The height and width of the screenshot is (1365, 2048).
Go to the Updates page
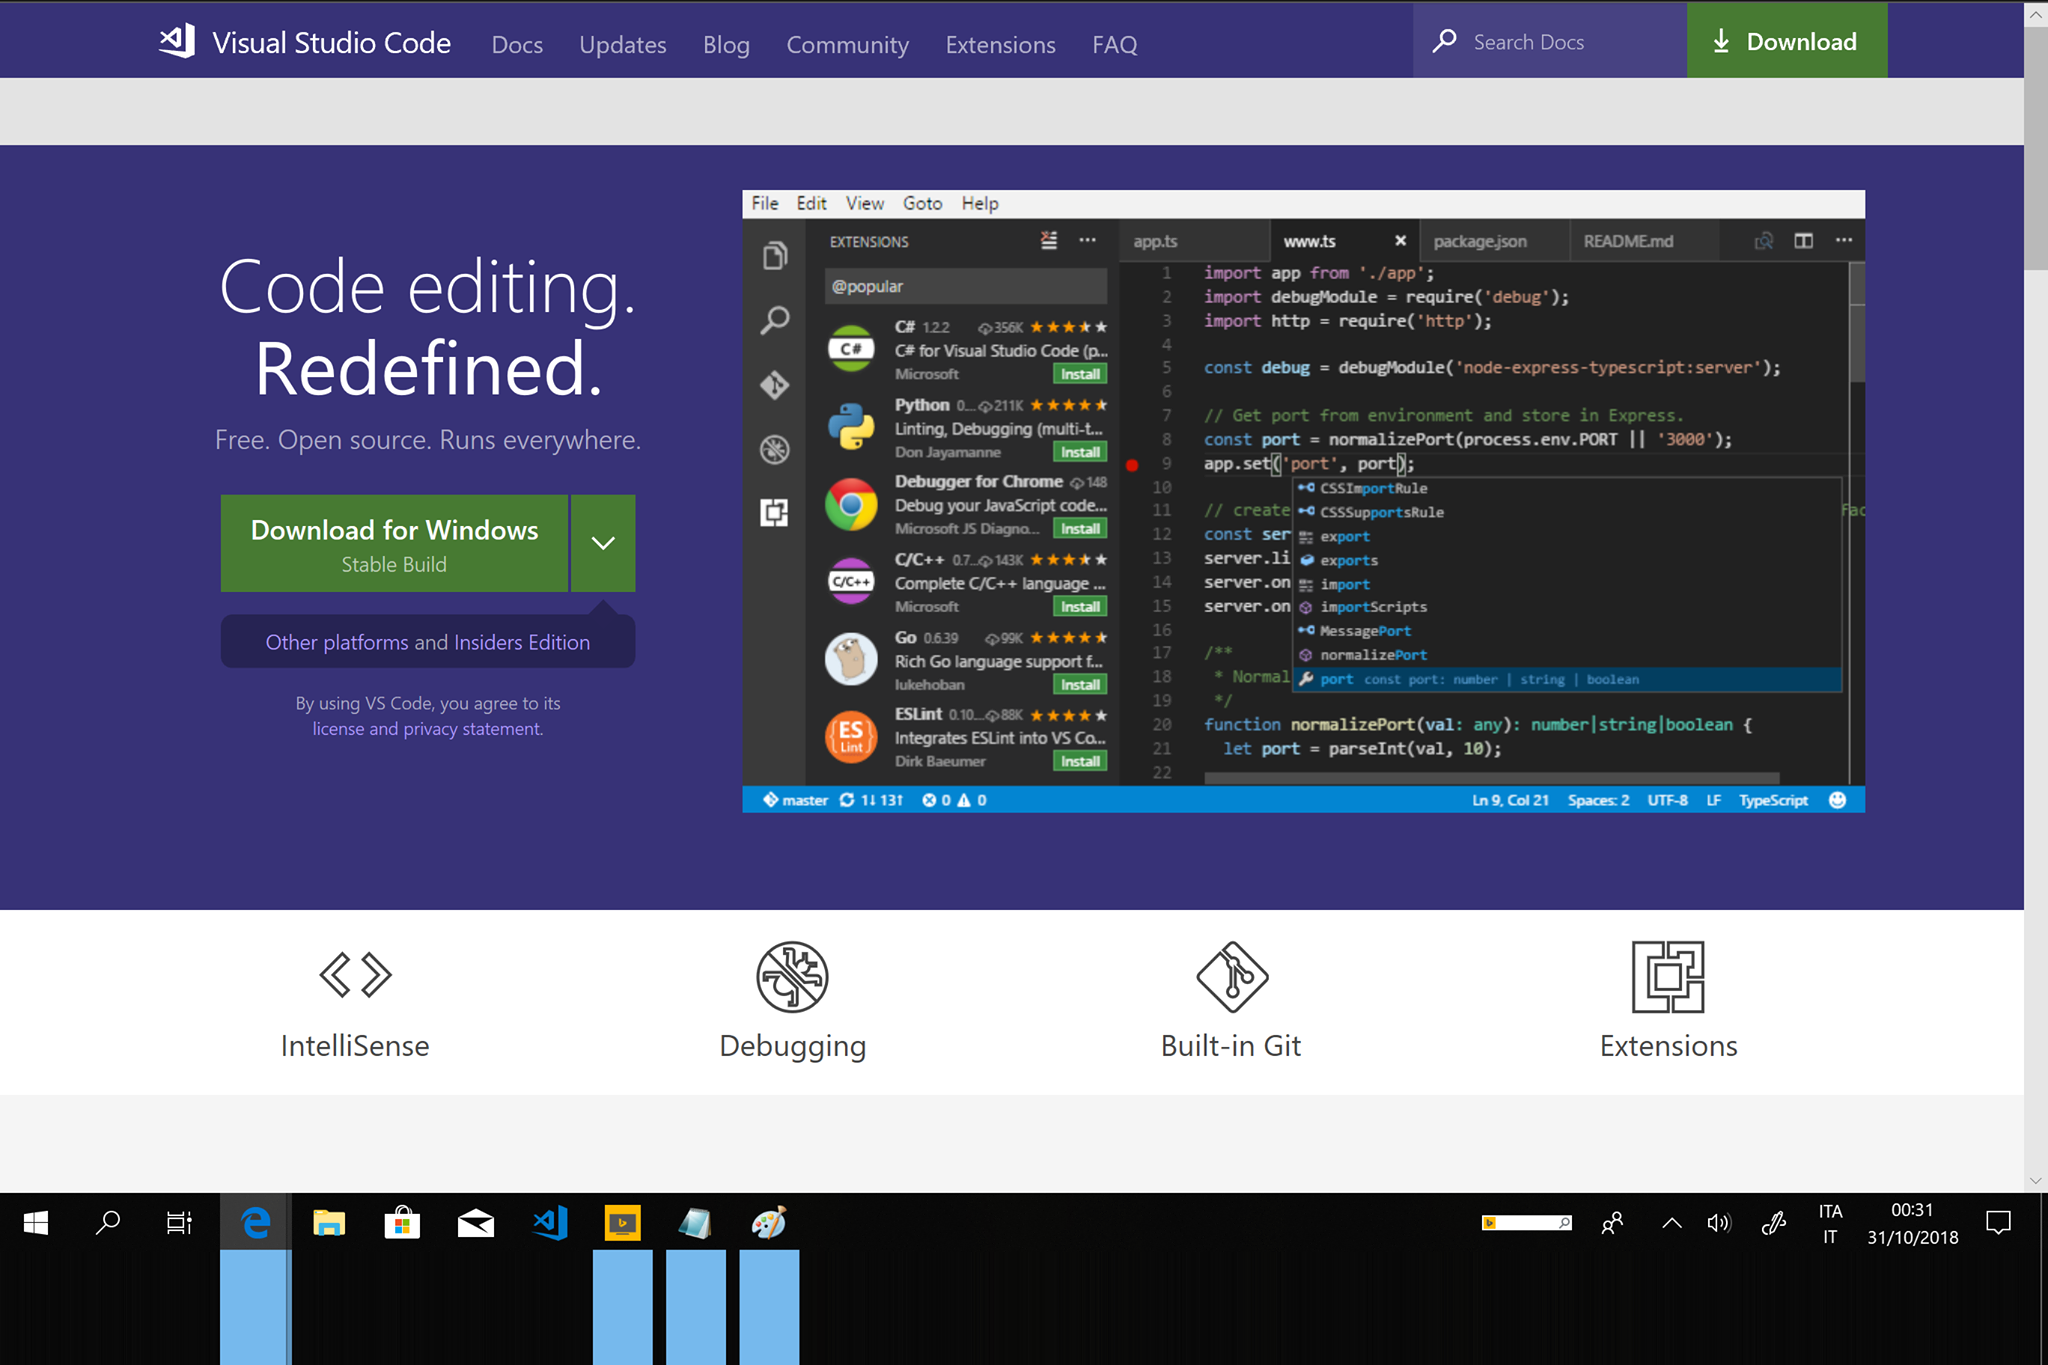[x=622, y=44]
